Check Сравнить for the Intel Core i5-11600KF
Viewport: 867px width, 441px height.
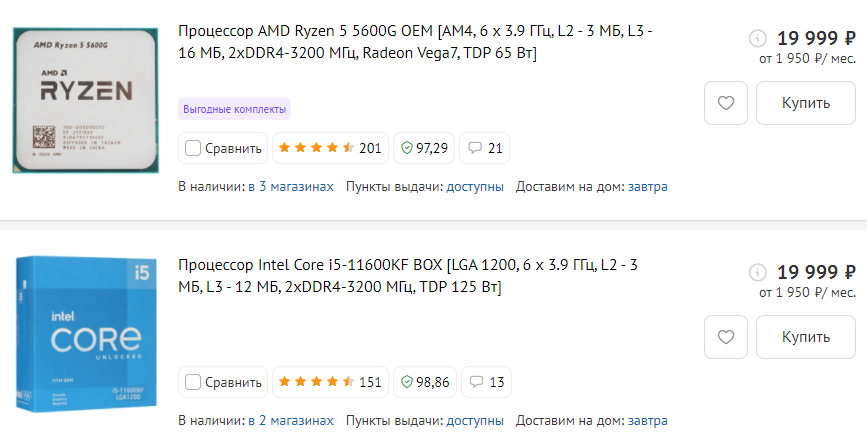click(193, 382)
